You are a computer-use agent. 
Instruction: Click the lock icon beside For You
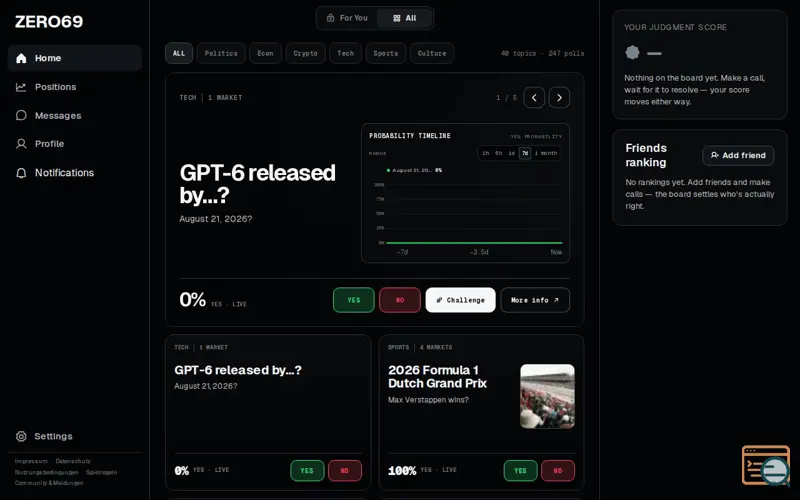pos(331,18)
